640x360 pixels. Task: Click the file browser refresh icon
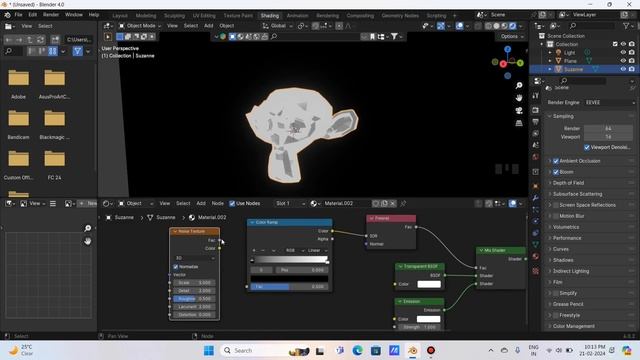tap(40, 40)
